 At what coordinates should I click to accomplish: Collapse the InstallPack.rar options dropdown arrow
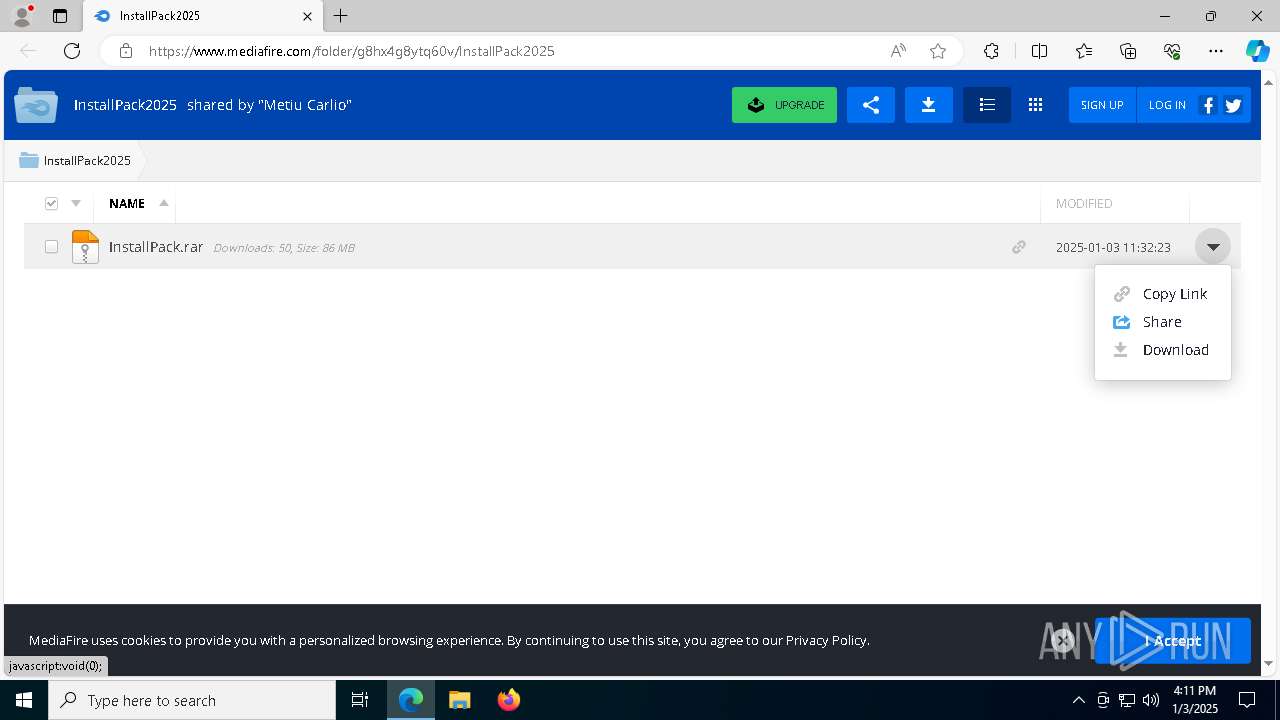(x=1213, y=247)
